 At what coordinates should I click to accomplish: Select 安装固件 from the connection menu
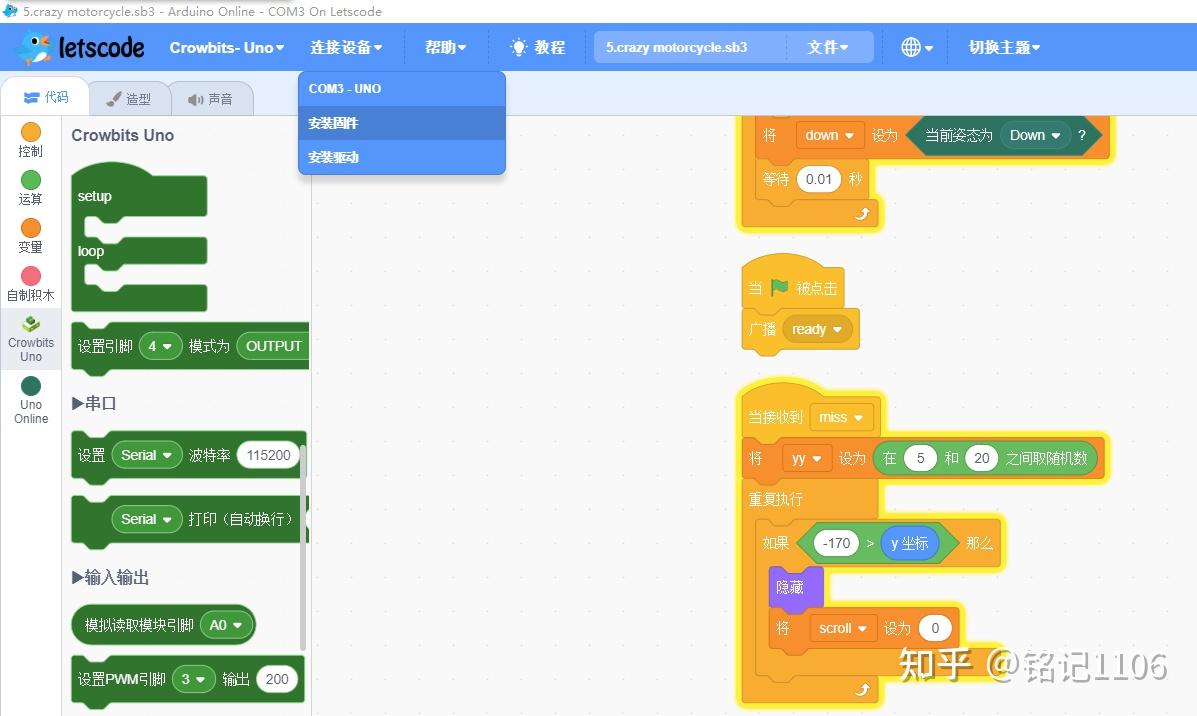point(333,122)
